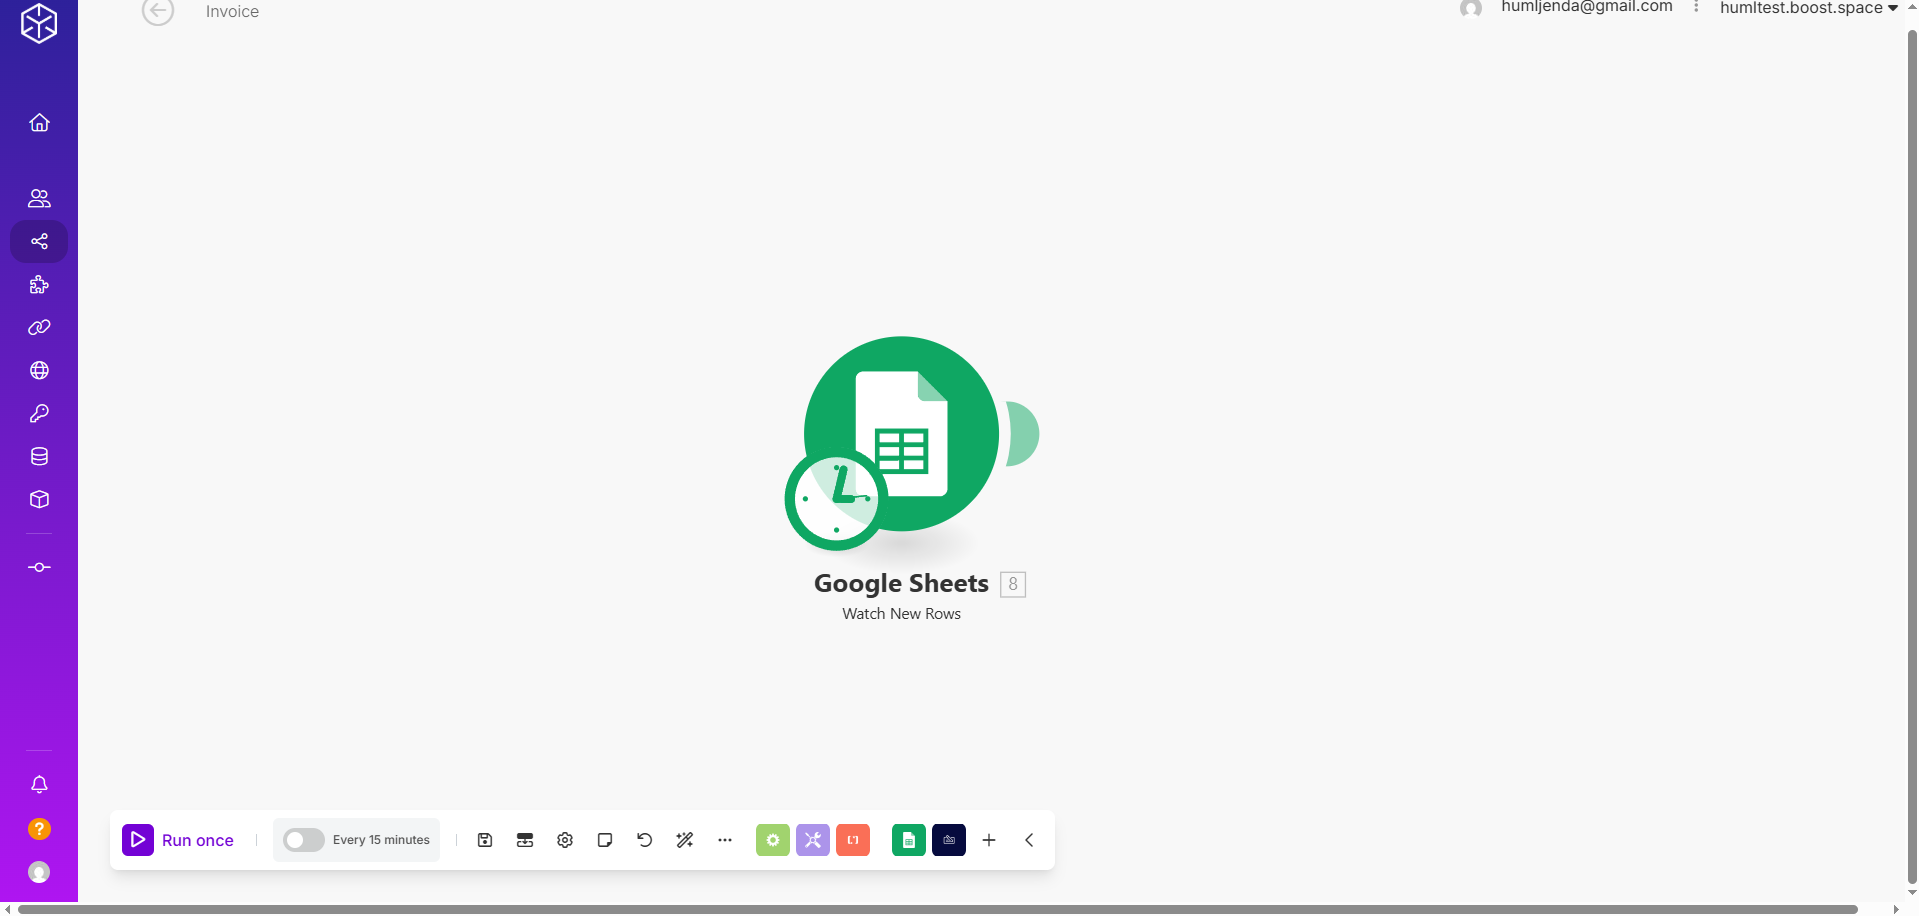Open the user profile avatar in sidebar
The image size is (1919, 916).
pos(39,872)
